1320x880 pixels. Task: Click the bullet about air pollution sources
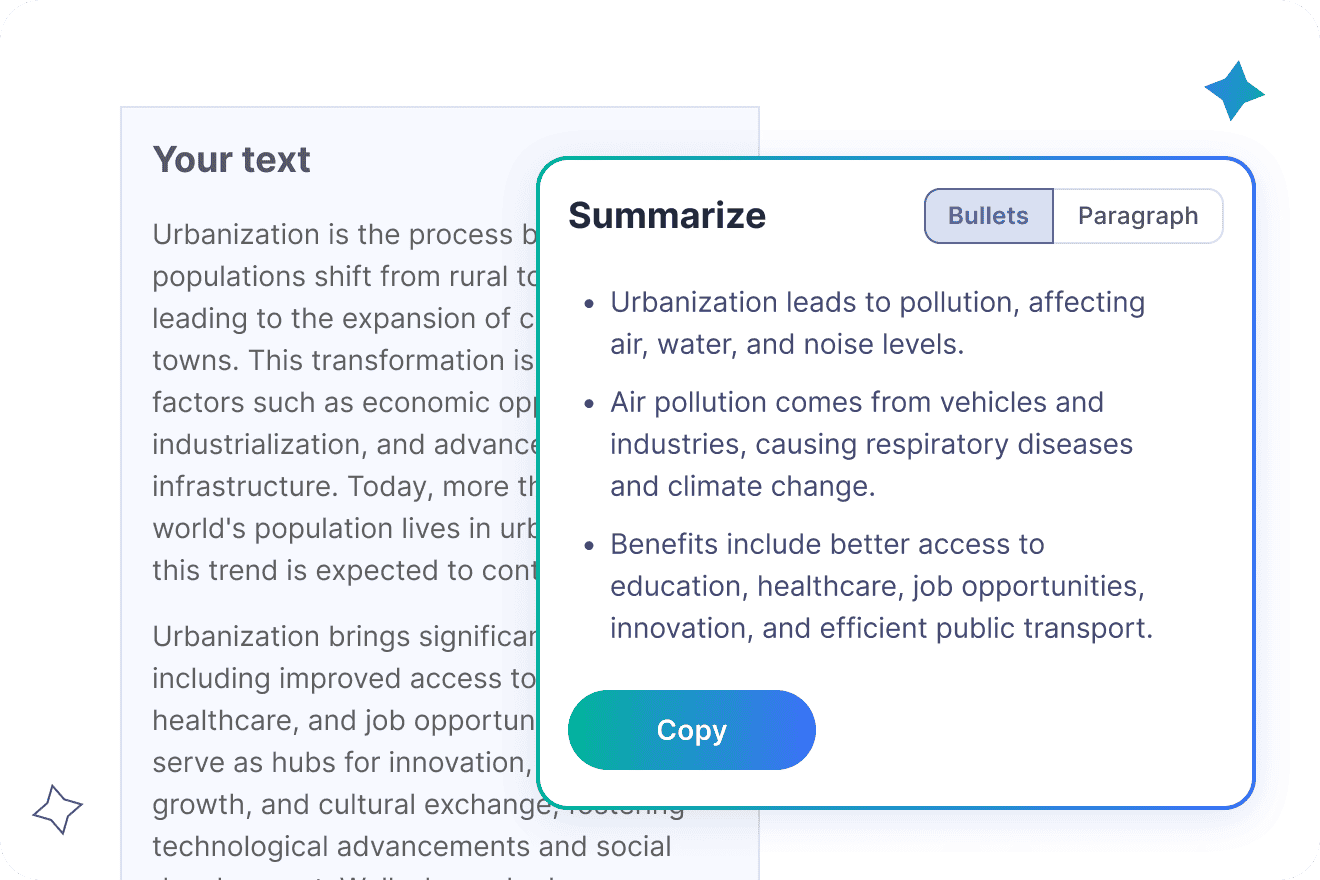tap(872, 444)
